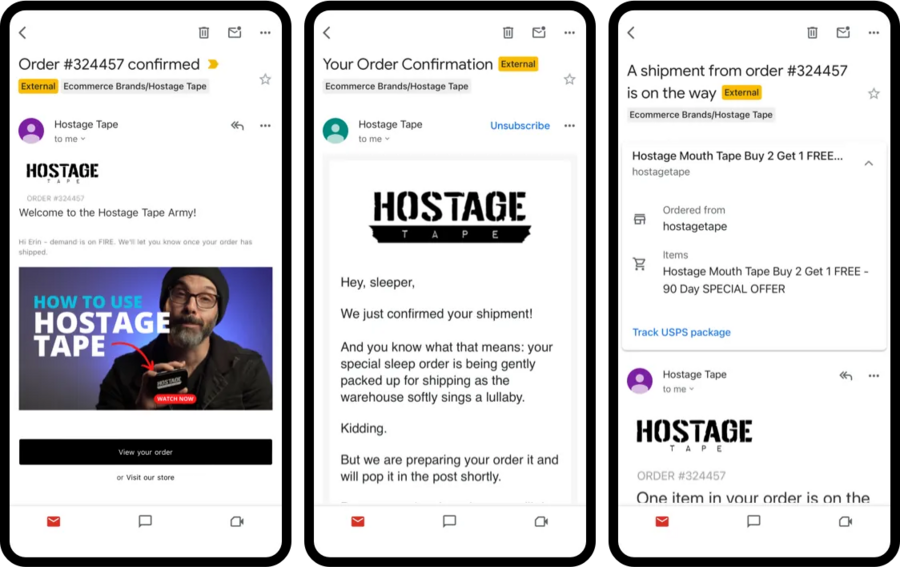The width and height of the screenshot is (900, 567).
Task: Click the 'View your order' button
Action: pos(146,452)
